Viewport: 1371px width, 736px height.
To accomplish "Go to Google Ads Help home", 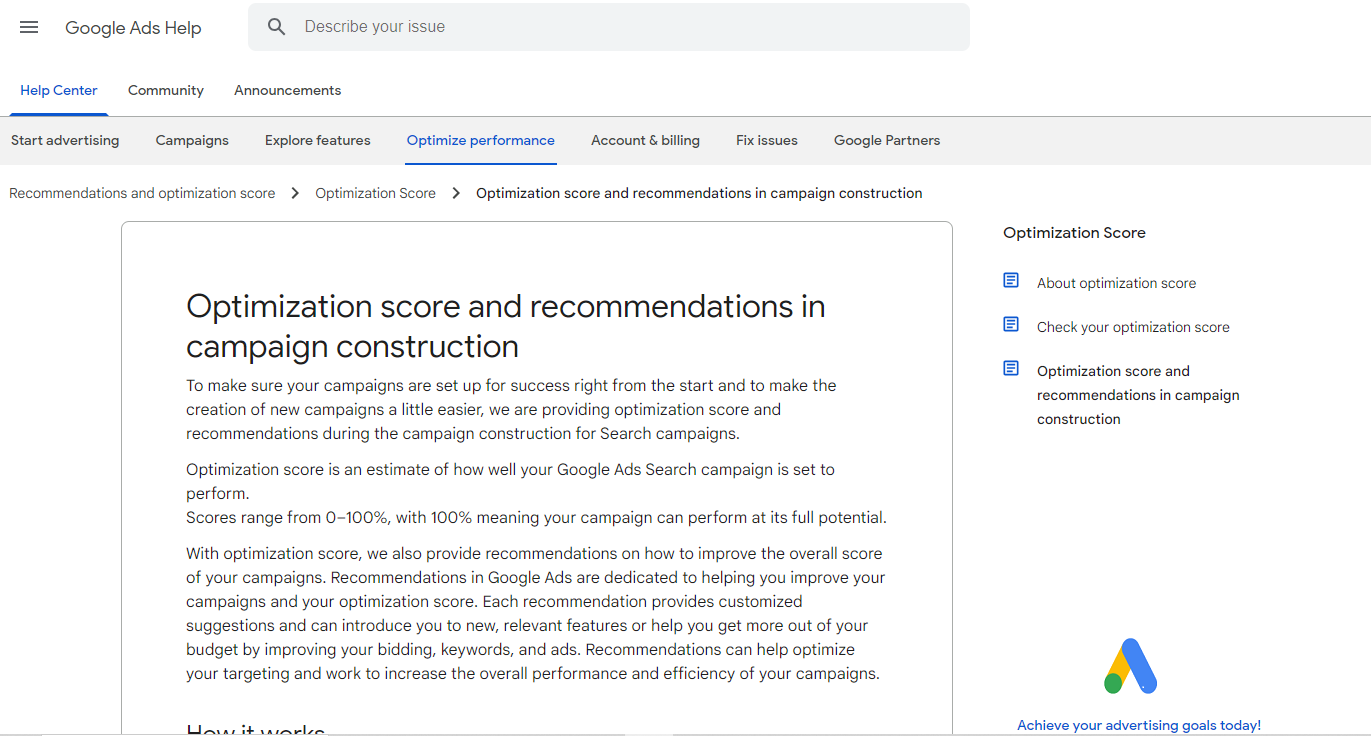I will (133, 28).
